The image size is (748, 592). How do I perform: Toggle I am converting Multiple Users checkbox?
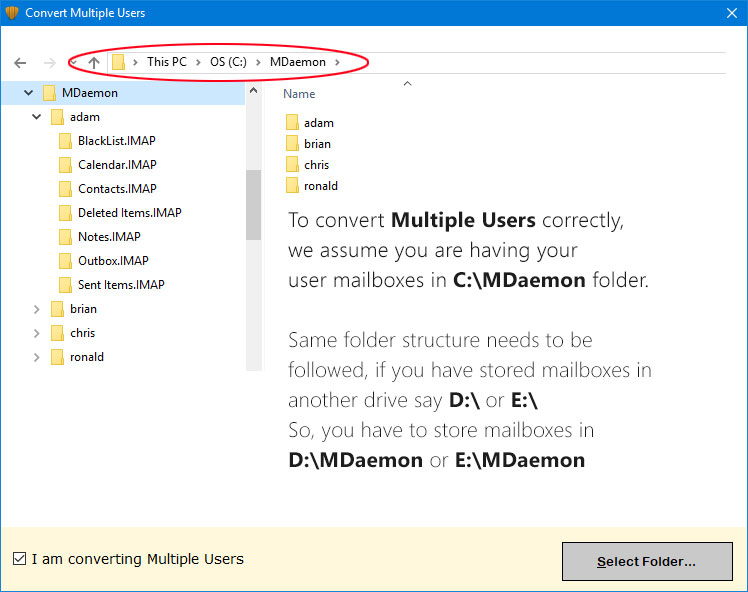pyautogui.click(x=20, y=559)
